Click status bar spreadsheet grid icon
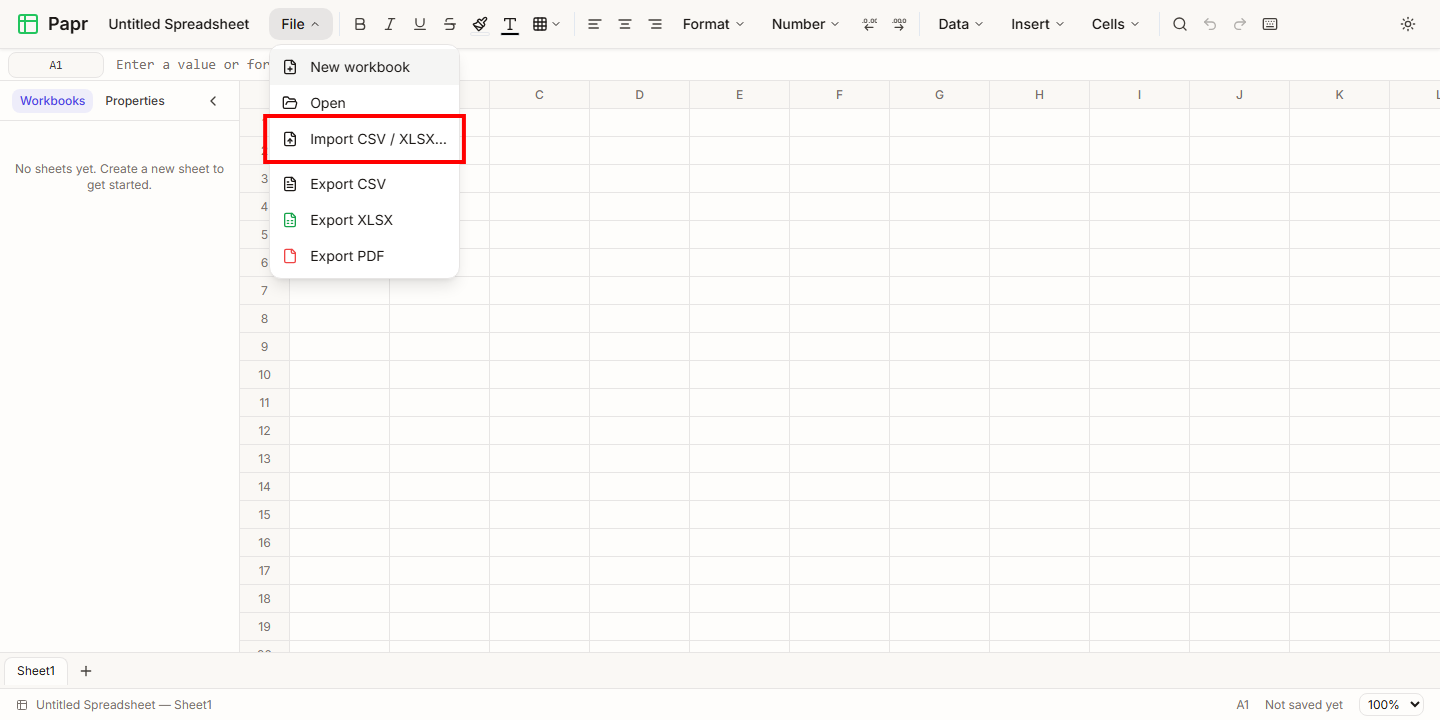The width and height of the screenshot is (1440, 720). [22, 705]
